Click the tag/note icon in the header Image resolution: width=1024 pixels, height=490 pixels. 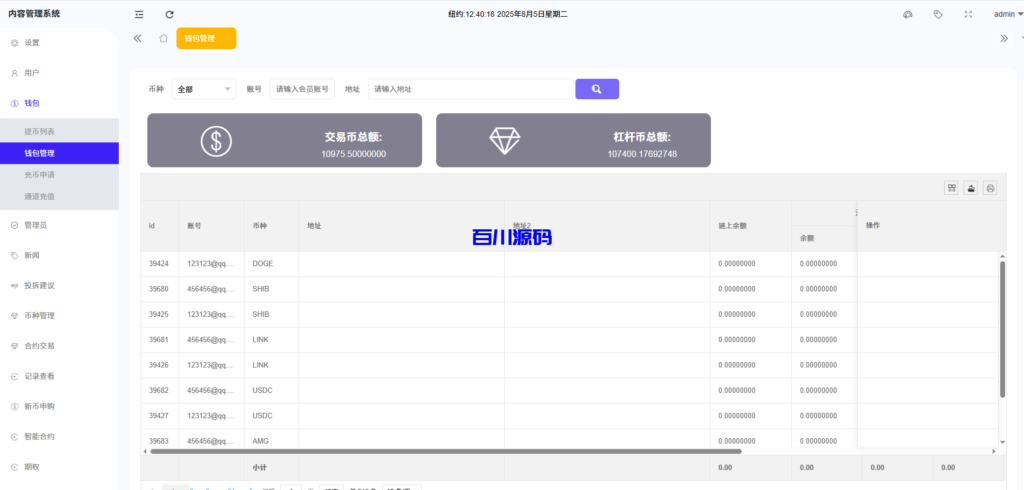[x=938, y=14]
